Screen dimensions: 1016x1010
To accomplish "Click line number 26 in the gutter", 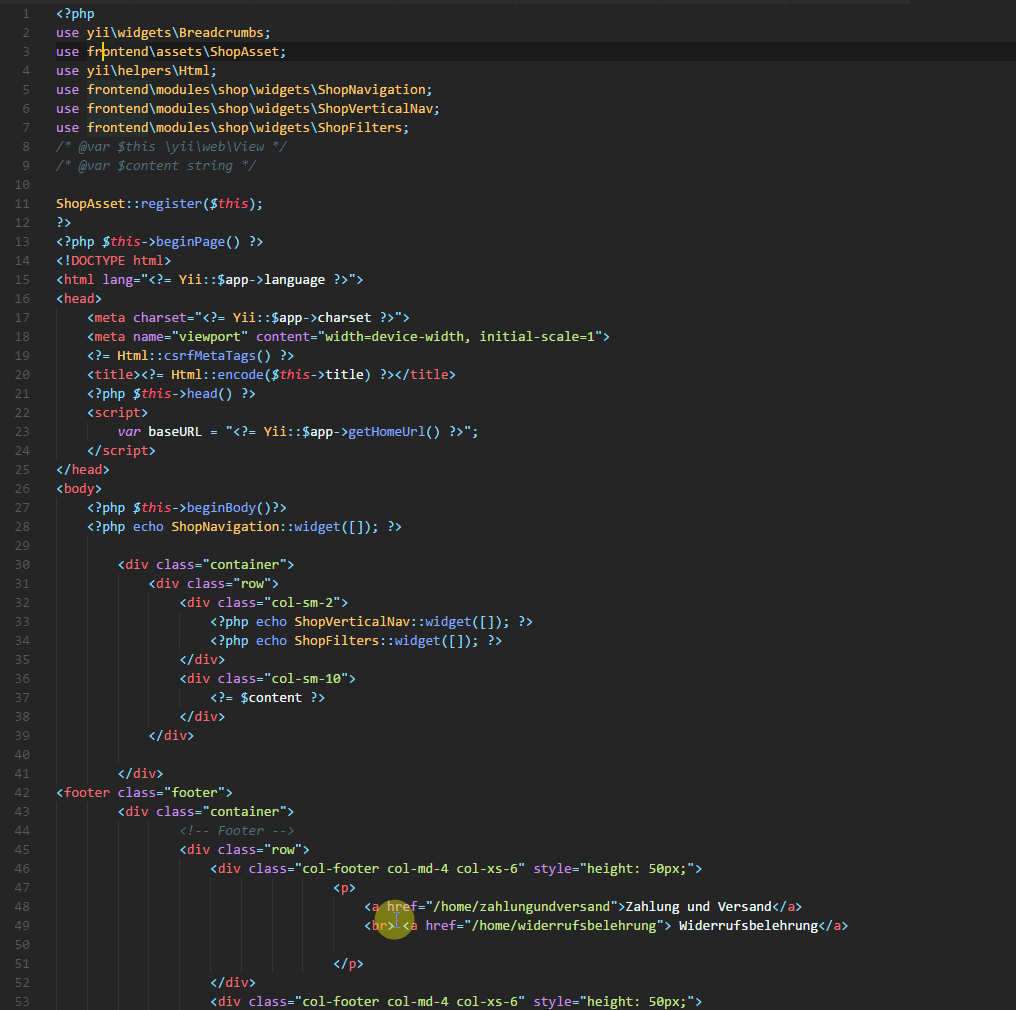I will 22,488.
